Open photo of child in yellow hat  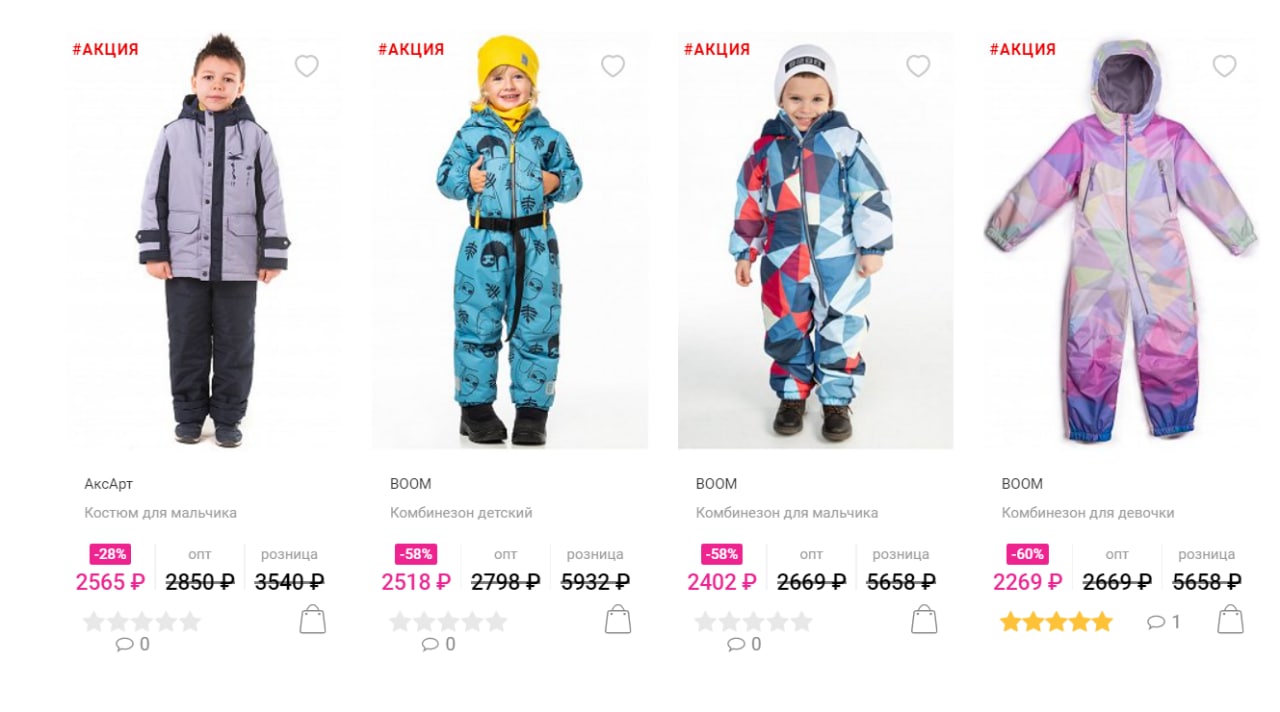(x=510, y=241)
